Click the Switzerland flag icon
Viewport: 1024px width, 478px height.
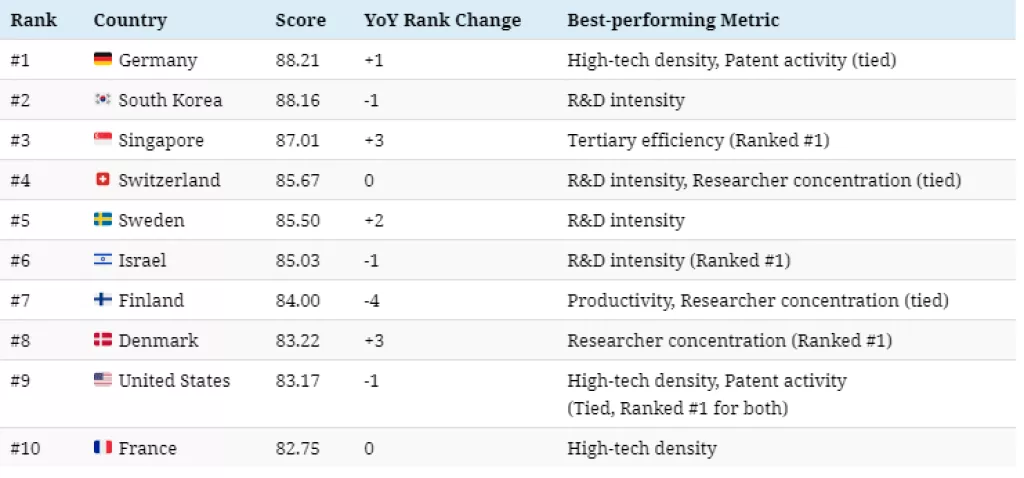102,180
